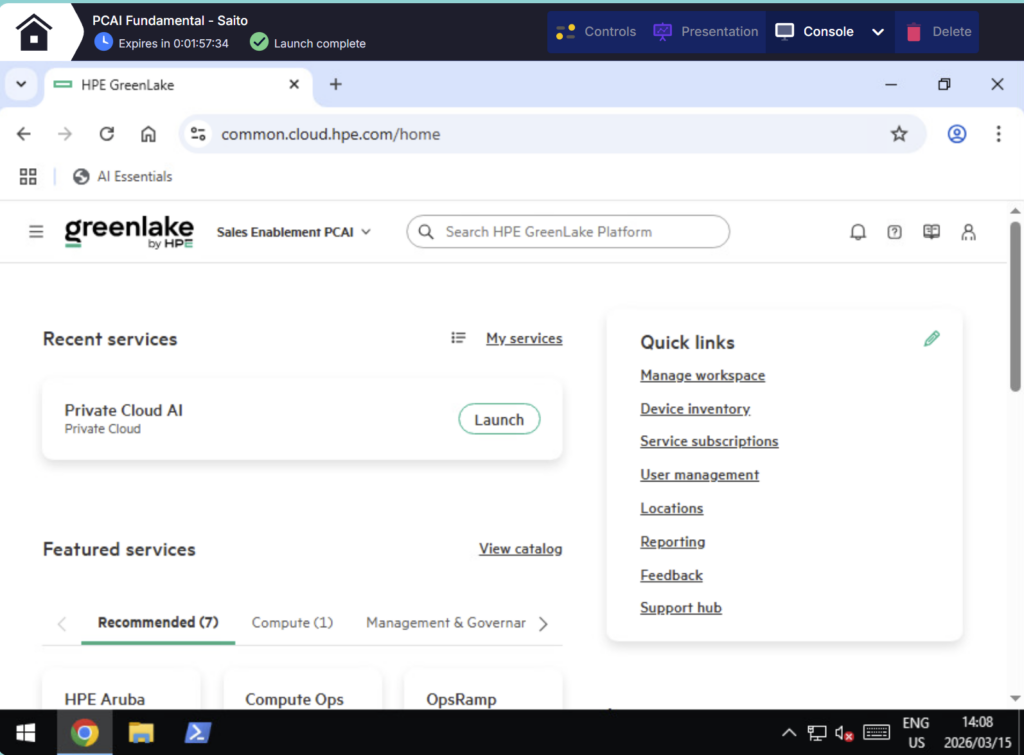1024x755 pixels.
Task: Switch to the Compute (1) tab
Action: tap(292, 623)
